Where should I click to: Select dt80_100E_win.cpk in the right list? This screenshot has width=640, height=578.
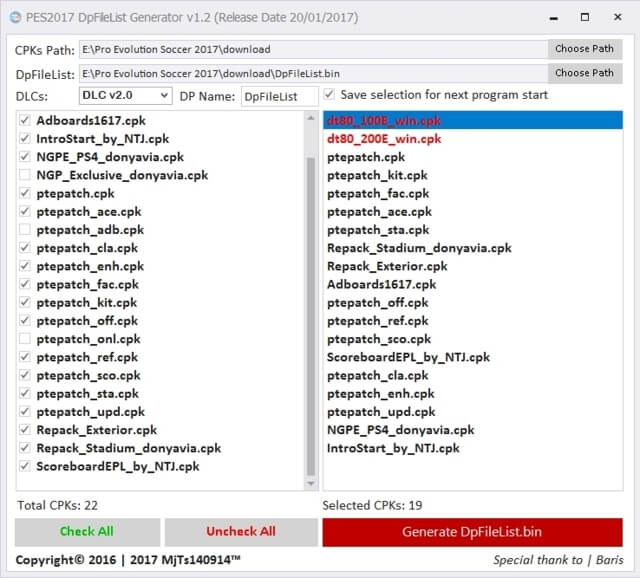click(473, 120)
